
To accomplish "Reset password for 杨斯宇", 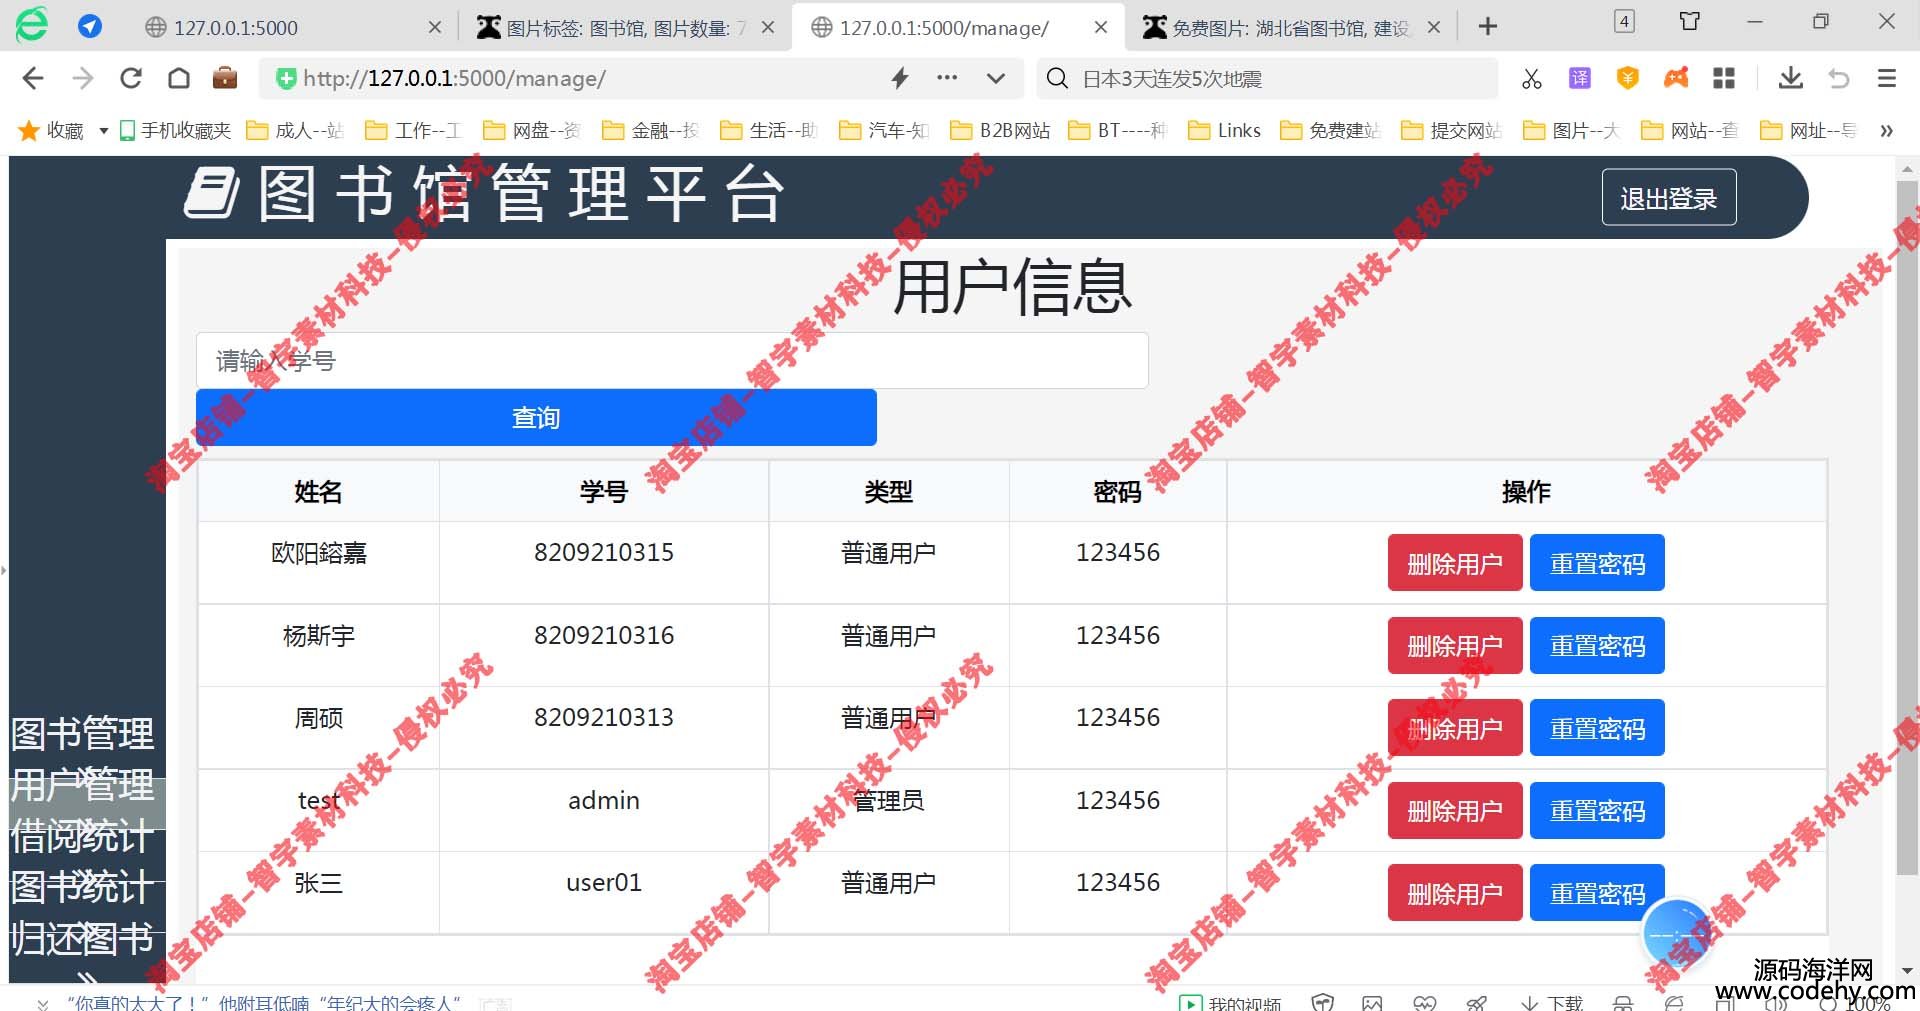I will click(x=1597, y=646).
